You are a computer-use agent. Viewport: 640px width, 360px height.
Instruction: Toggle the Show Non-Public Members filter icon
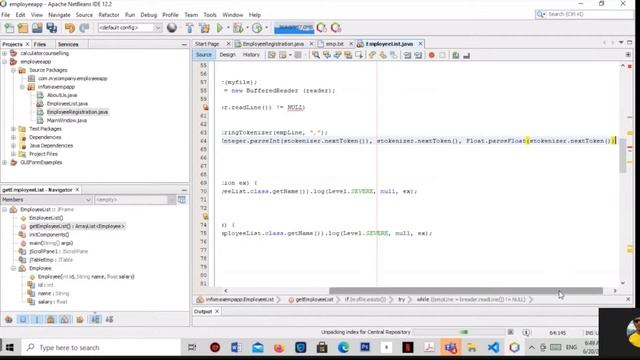pyautogui.click(x=51, y=320)
